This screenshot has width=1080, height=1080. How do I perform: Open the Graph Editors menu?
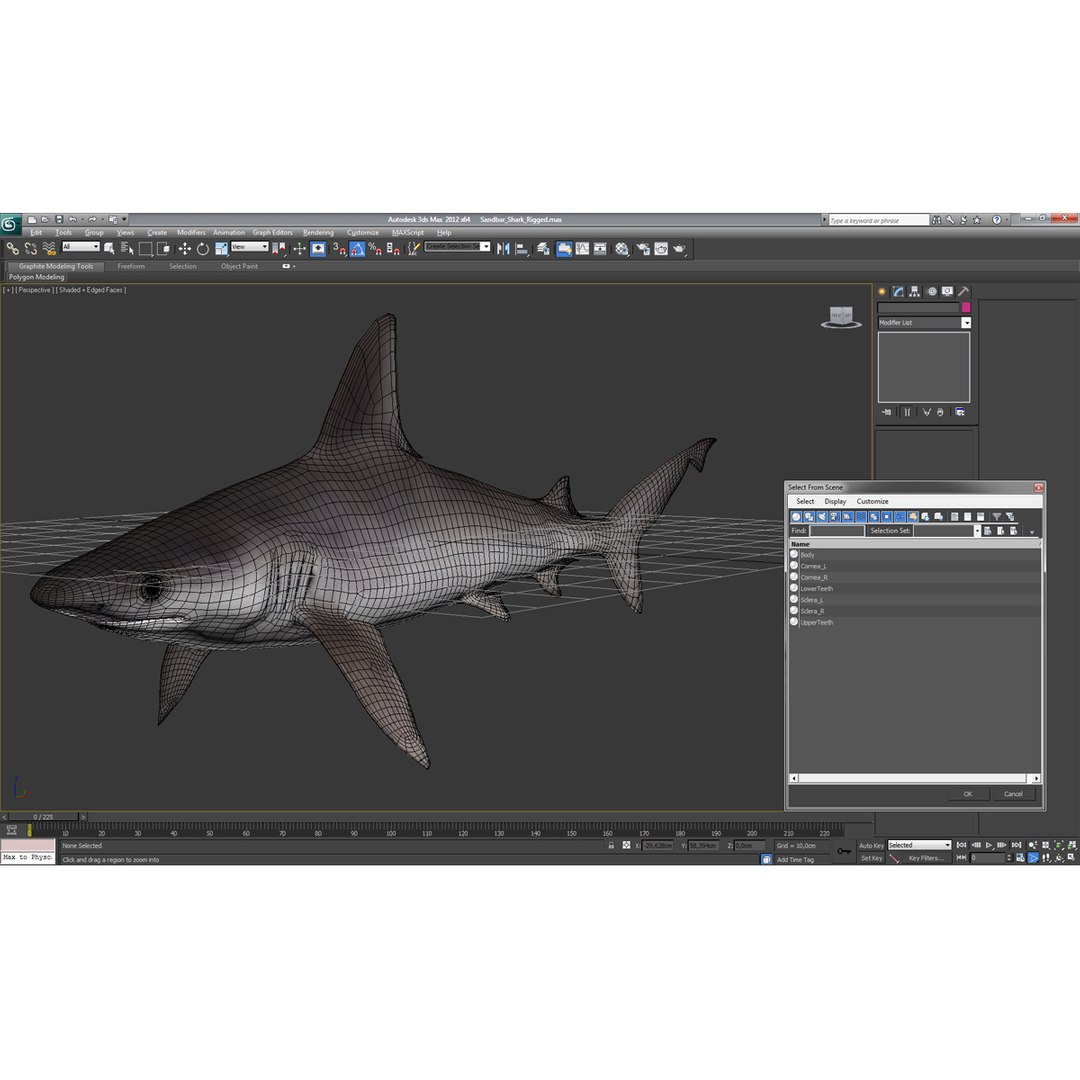(272, 233)
